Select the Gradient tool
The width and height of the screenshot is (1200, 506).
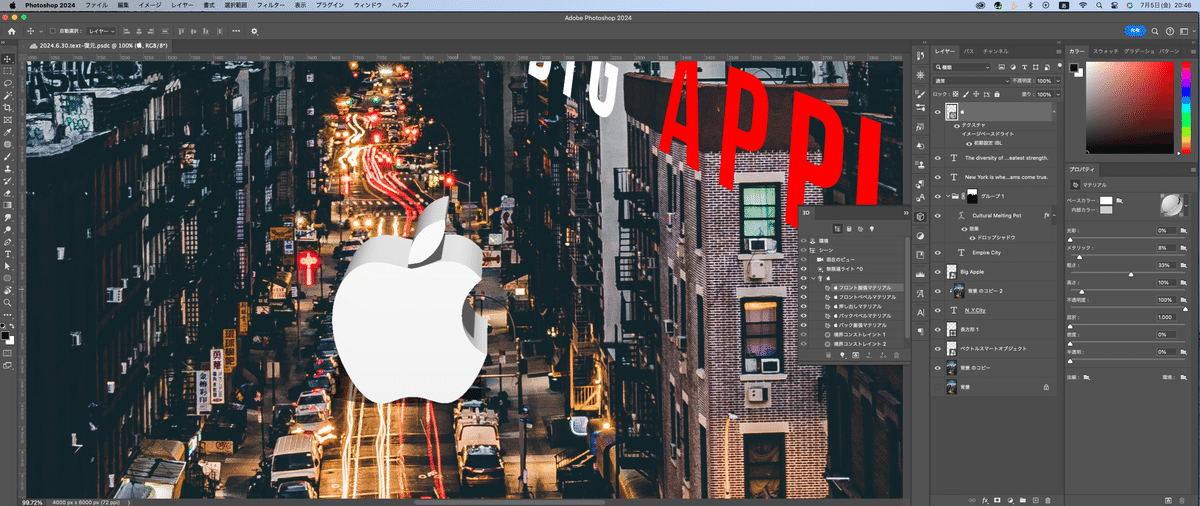[x=7, y=204]
